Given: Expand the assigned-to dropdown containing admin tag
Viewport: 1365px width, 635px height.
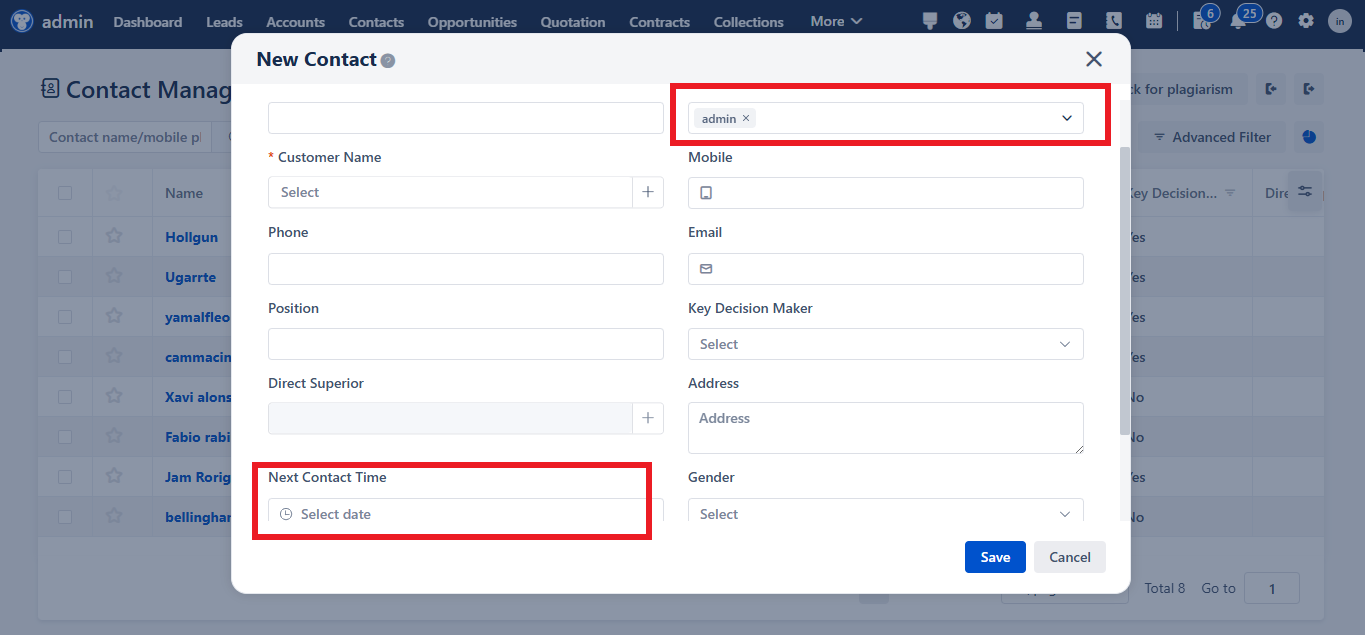Looking at the screenshot, I should [1065, 117].
